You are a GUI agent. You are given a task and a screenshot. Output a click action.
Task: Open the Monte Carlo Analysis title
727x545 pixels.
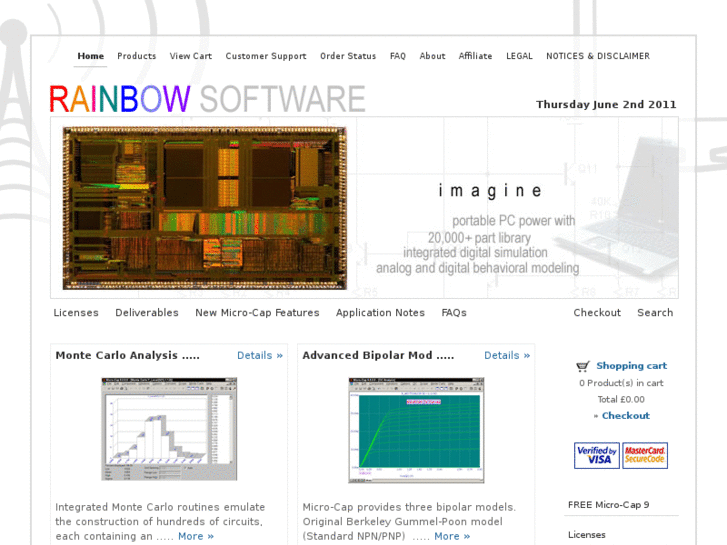(x=128, y=355)
